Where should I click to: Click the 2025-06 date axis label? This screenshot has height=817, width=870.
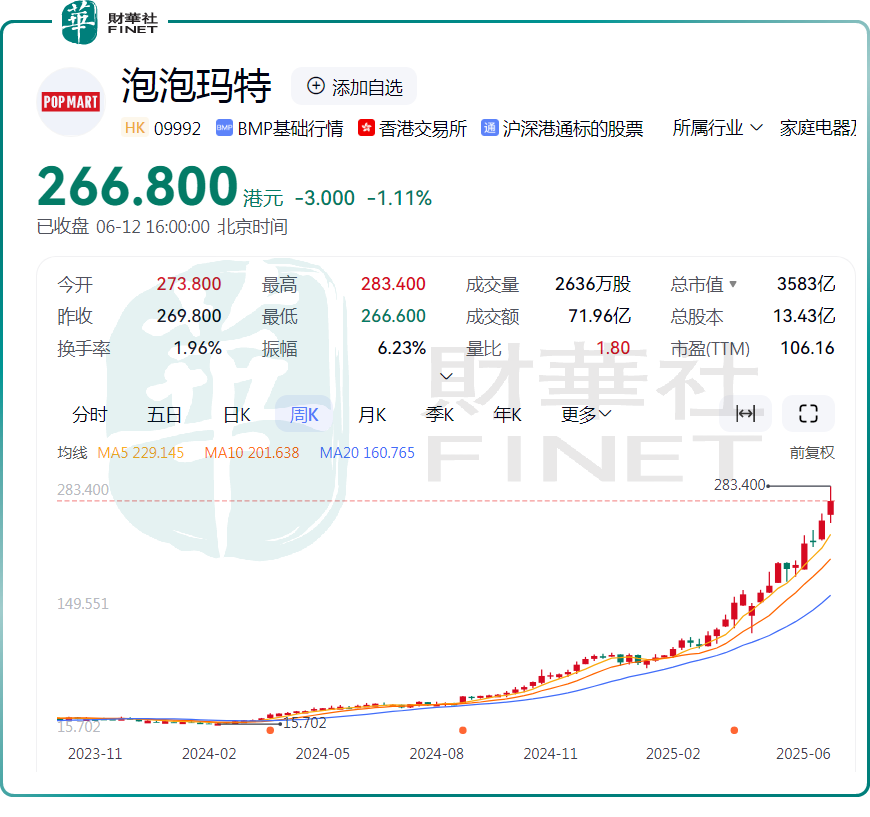[803, 754]
